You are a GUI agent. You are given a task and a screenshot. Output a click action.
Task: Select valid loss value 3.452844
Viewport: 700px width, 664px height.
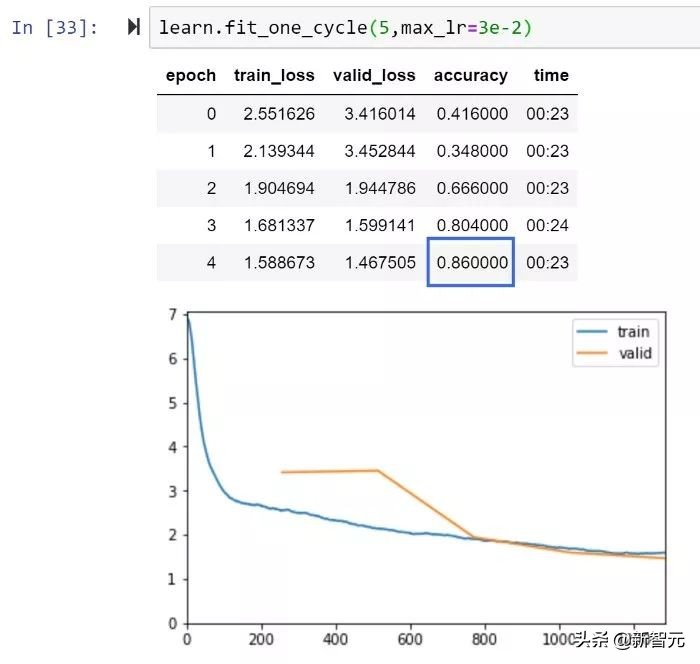coord(380,151)
